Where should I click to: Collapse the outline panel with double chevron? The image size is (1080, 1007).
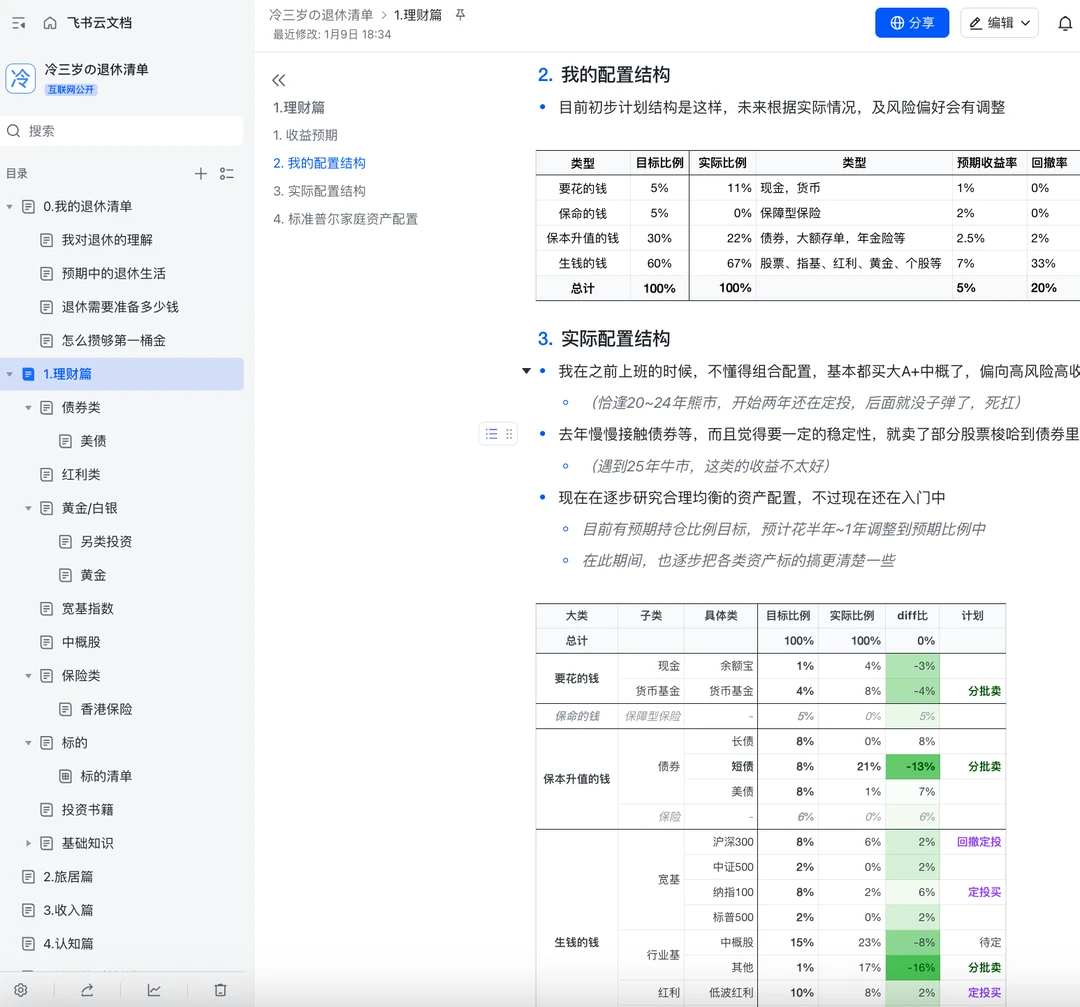click(x=279, y=81)
